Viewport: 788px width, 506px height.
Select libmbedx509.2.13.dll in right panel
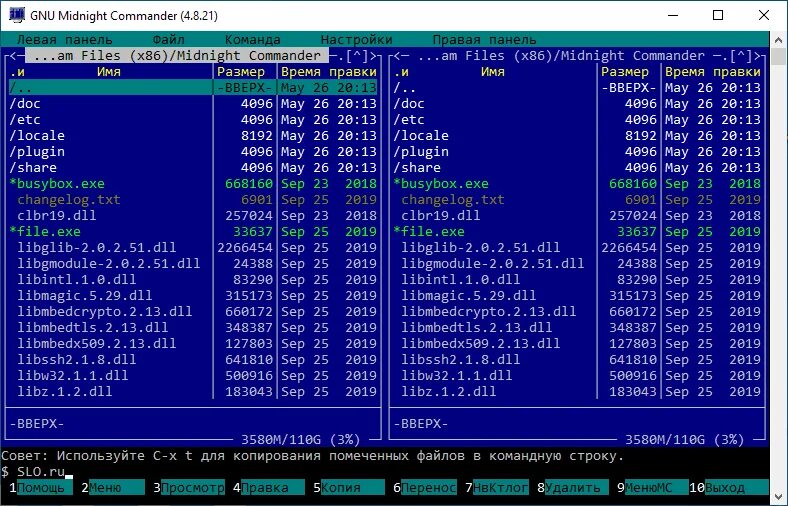(577, 344)
